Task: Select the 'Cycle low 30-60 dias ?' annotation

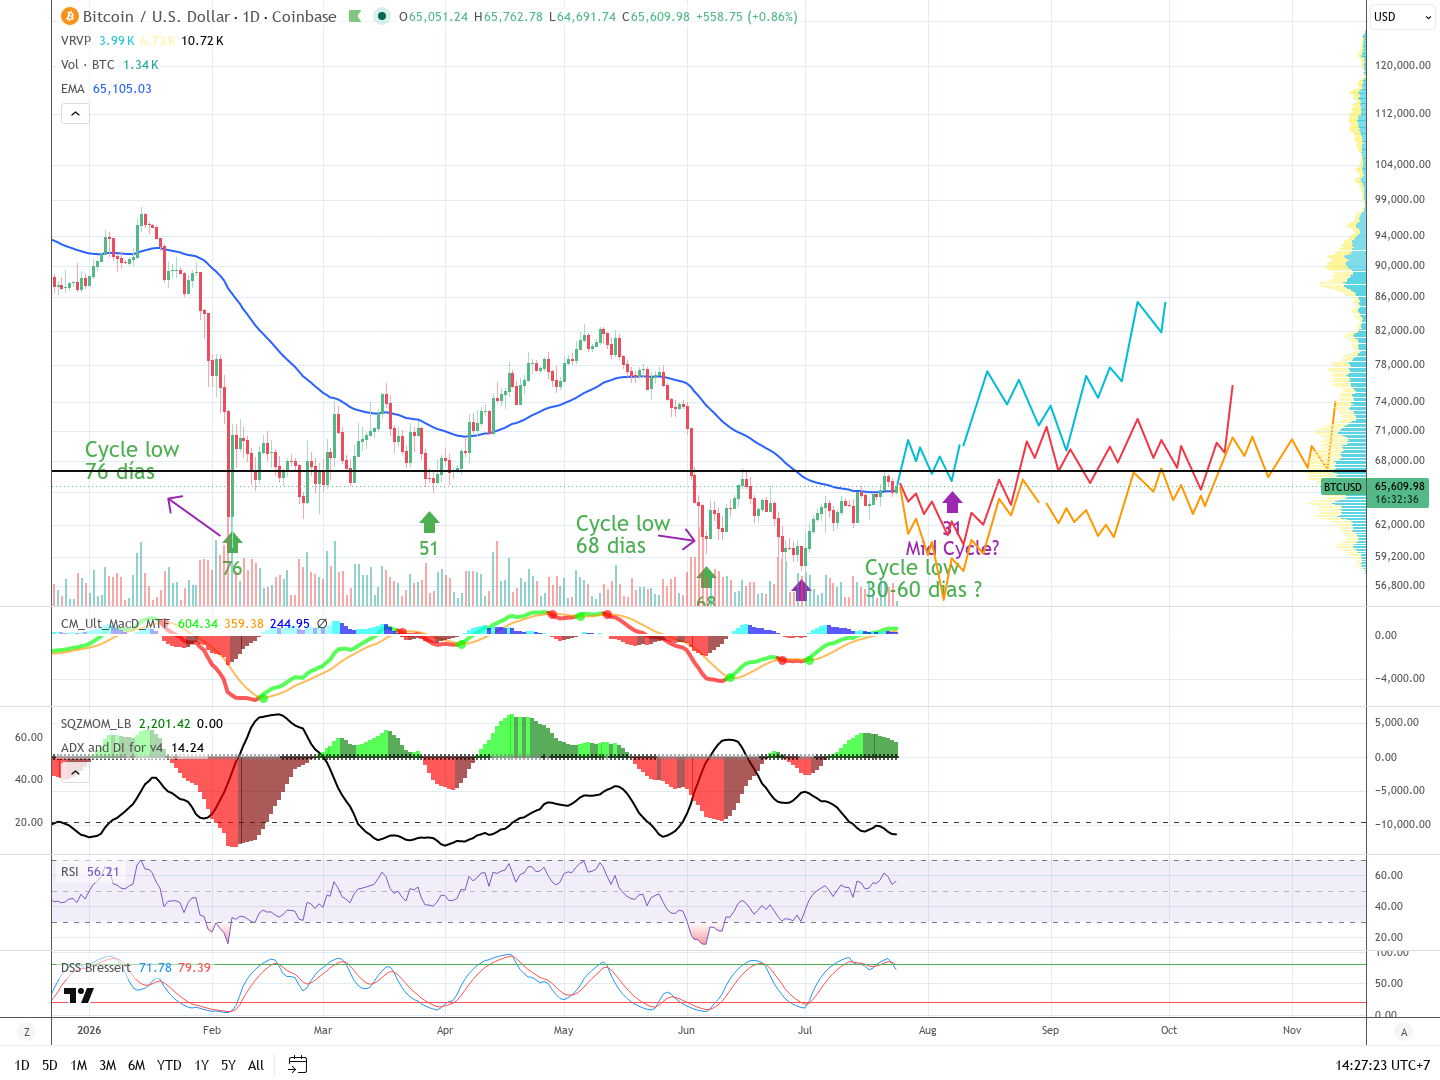Action: tap(923, 579)
